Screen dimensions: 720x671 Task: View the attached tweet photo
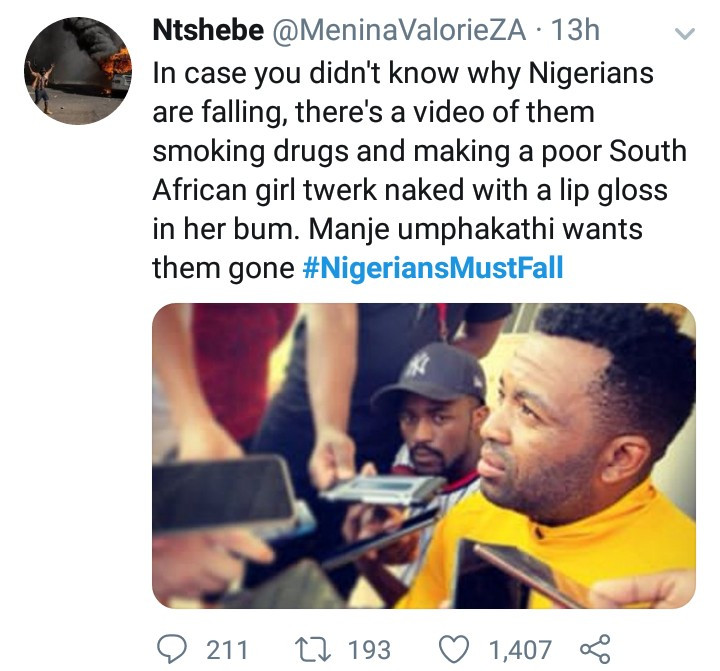coord(423,455)
